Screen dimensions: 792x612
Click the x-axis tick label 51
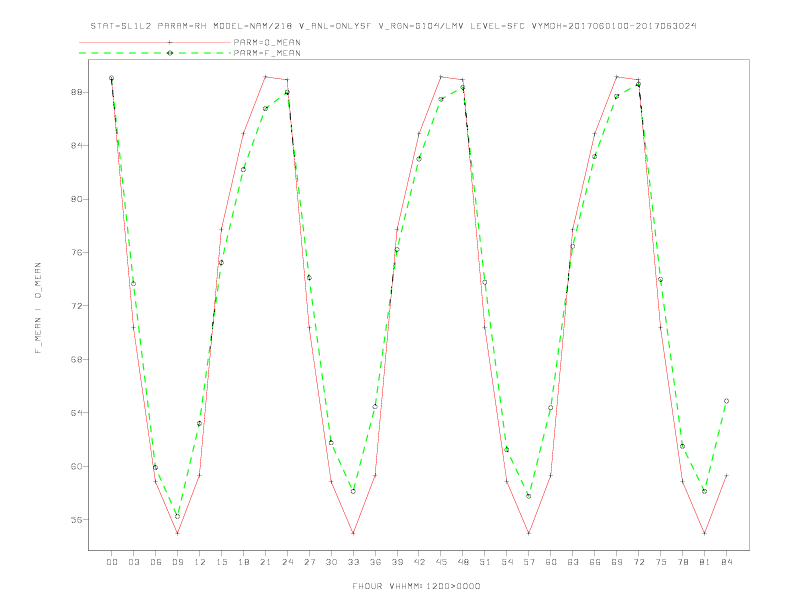pyautogui.click(x=485, y=562)
